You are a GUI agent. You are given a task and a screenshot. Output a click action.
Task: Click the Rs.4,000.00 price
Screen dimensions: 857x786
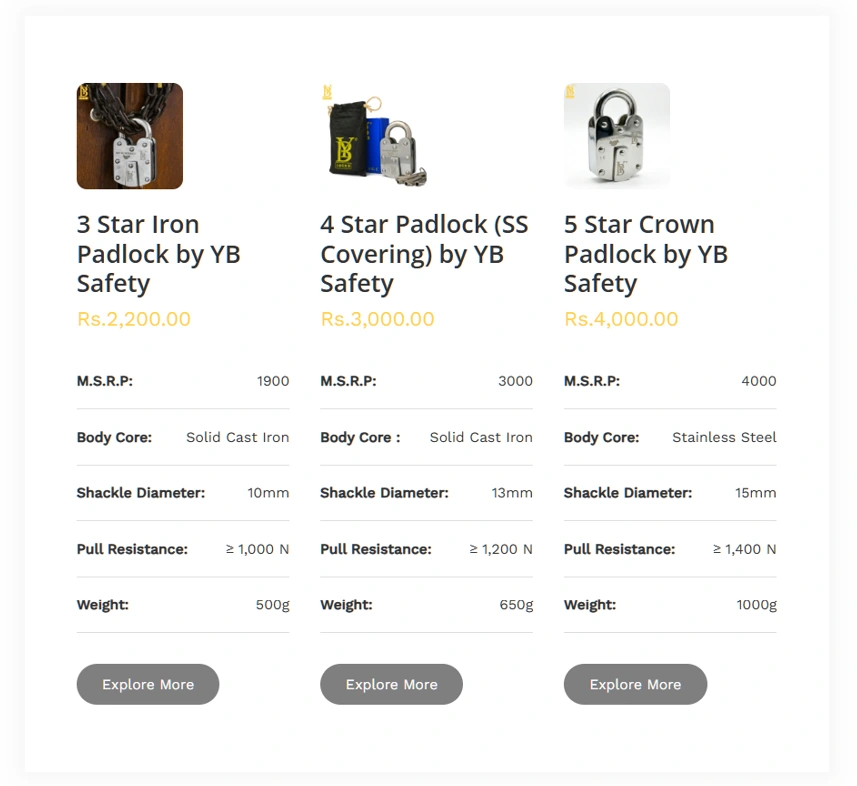pyautogui.click(x=621, y=319)
